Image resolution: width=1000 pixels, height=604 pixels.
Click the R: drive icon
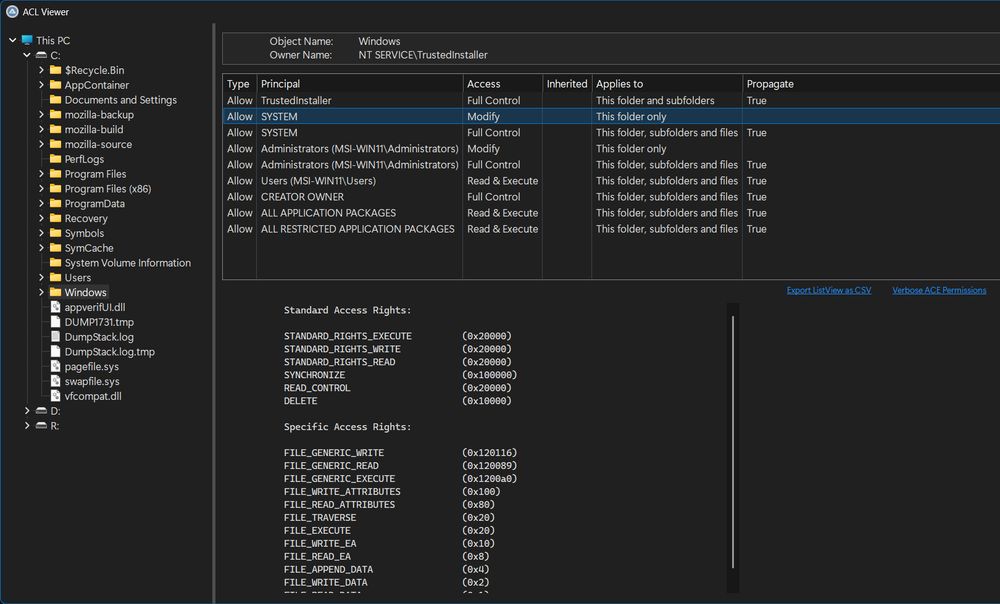(x=41, y=425)
